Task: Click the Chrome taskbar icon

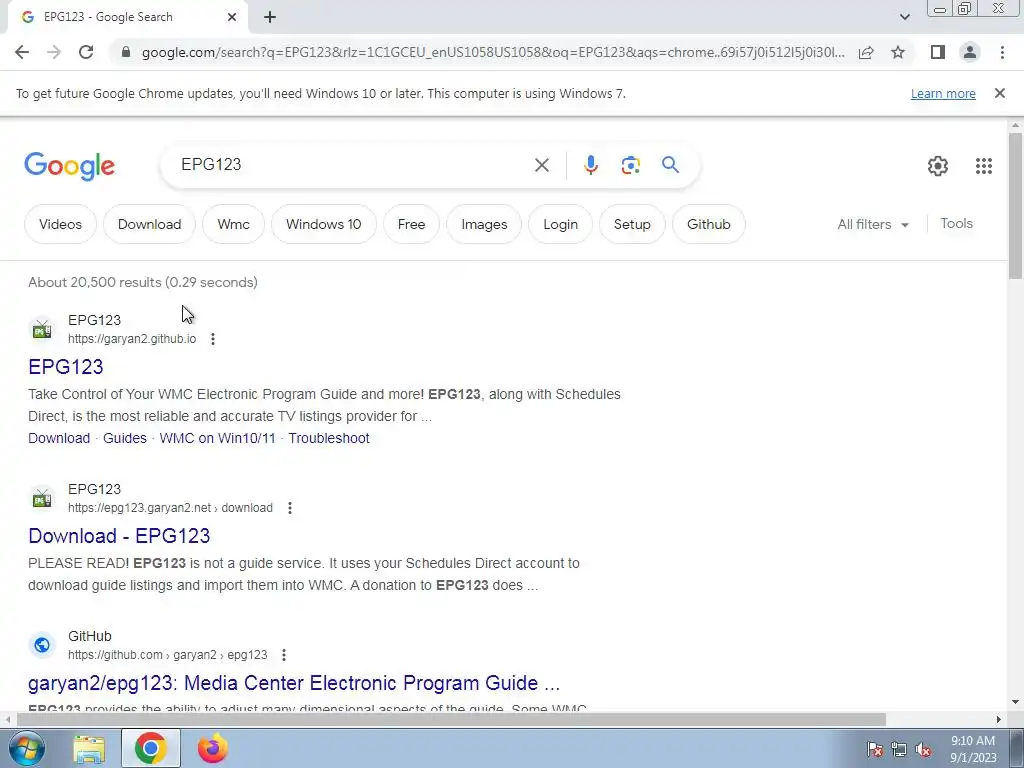Action: point(151,748)
